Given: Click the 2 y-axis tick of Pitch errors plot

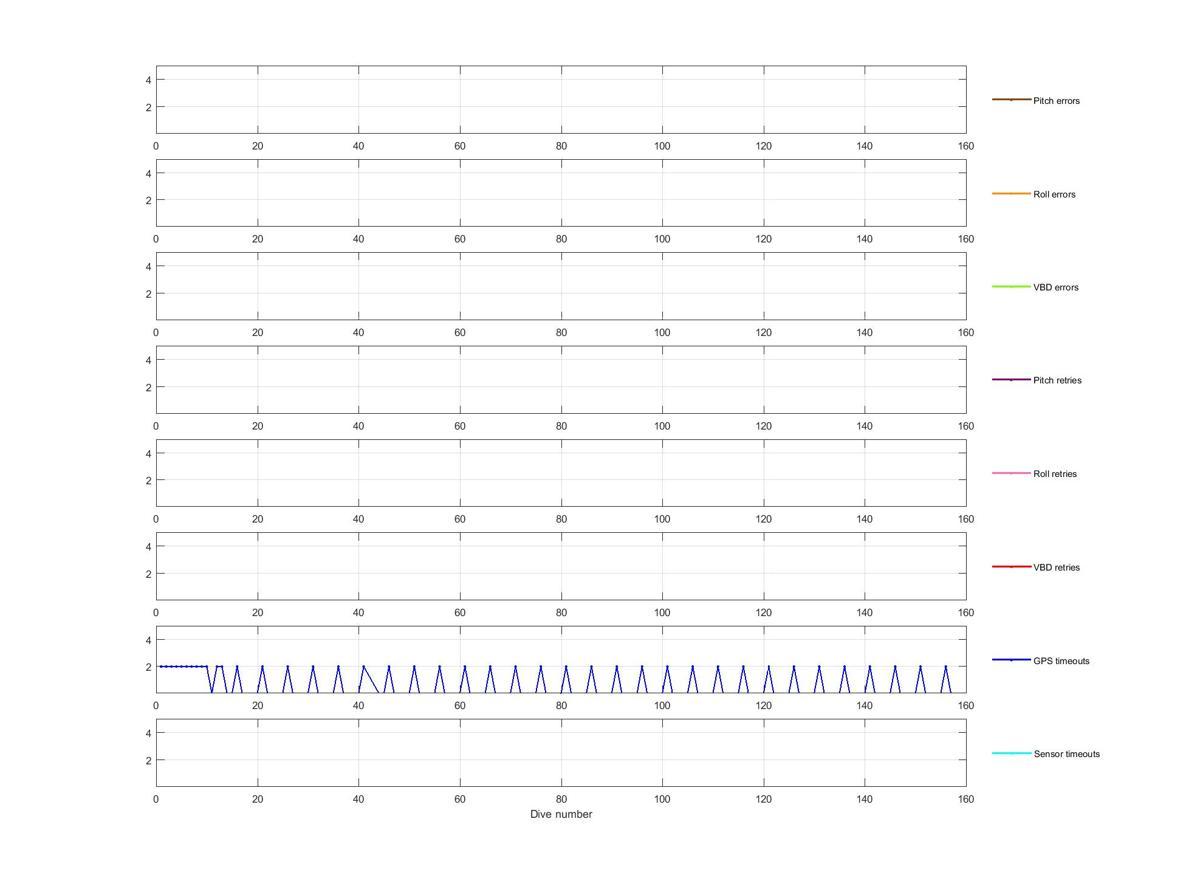Looking at the screenshot, I should (x=148, y=107).
